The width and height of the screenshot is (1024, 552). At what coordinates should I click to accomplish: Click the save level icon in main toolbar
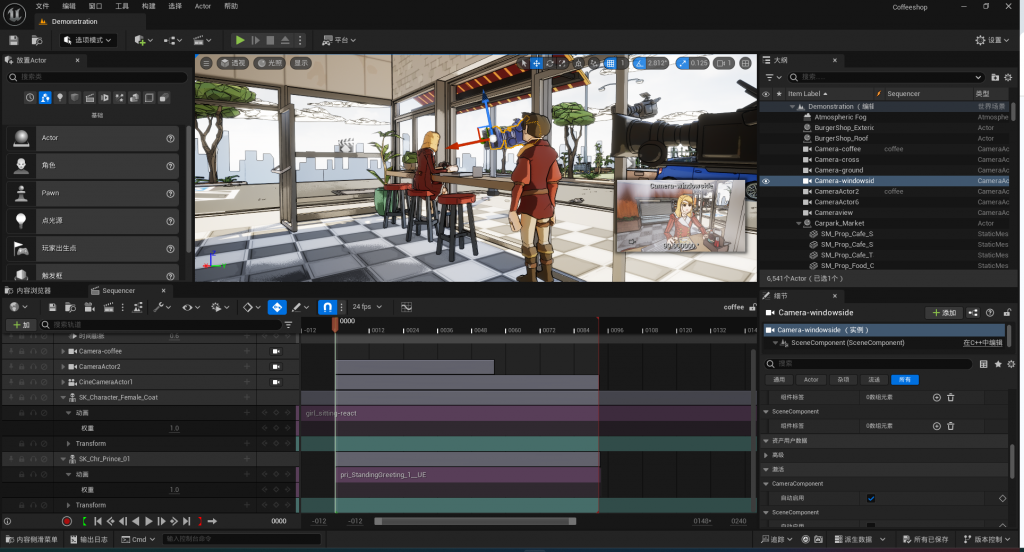coord(14,40)
